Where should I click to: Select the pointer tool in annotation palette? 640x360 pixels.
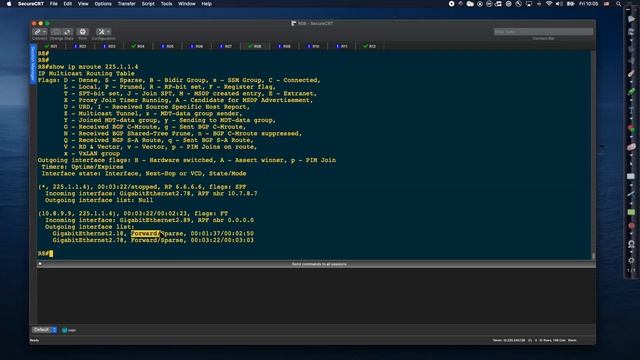[x=631, y=19]
